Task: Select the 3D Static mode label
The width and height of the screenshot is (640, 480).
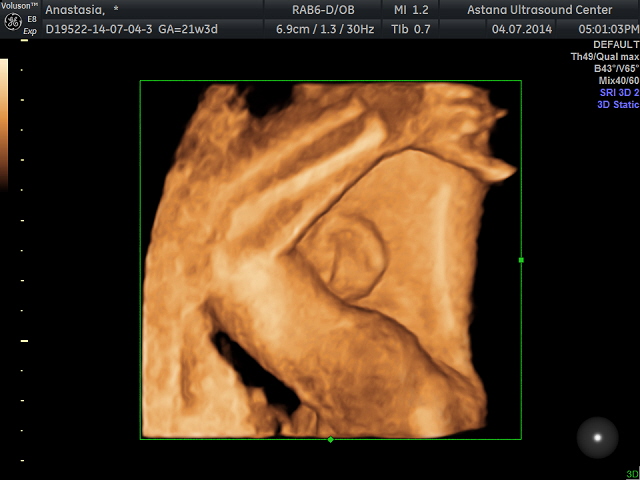Action: point(617,104)
